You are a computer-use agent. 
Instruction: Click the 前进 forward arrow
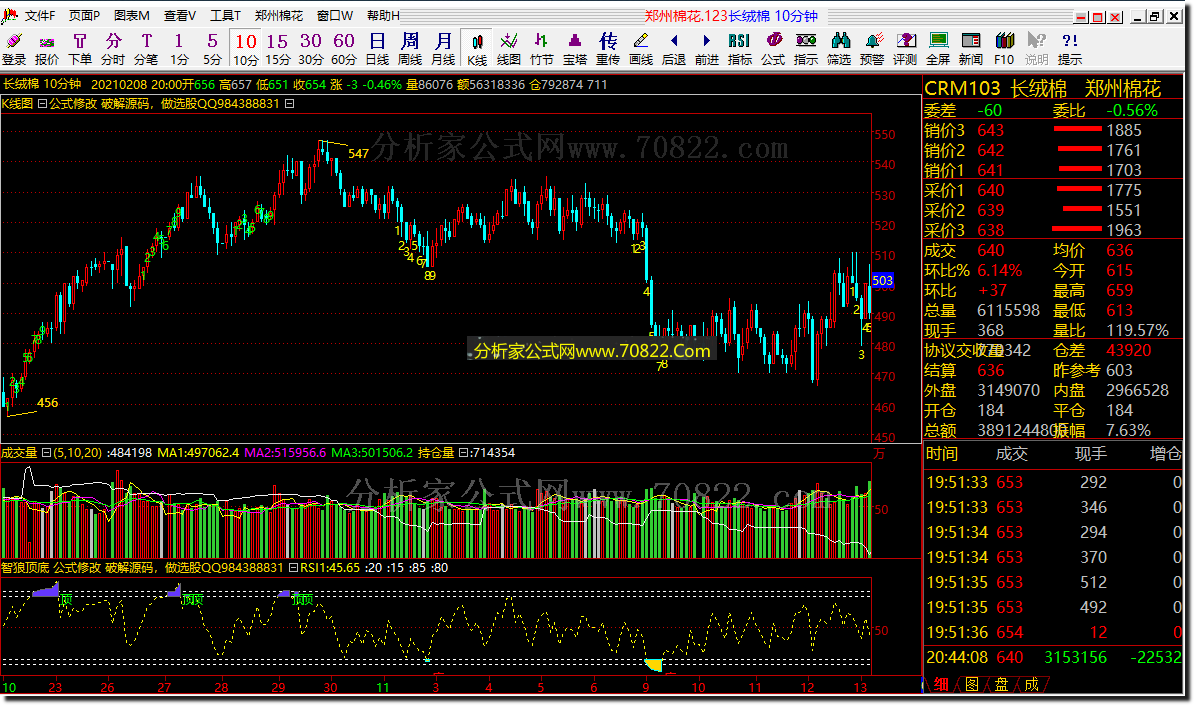[x=706, y=49]
